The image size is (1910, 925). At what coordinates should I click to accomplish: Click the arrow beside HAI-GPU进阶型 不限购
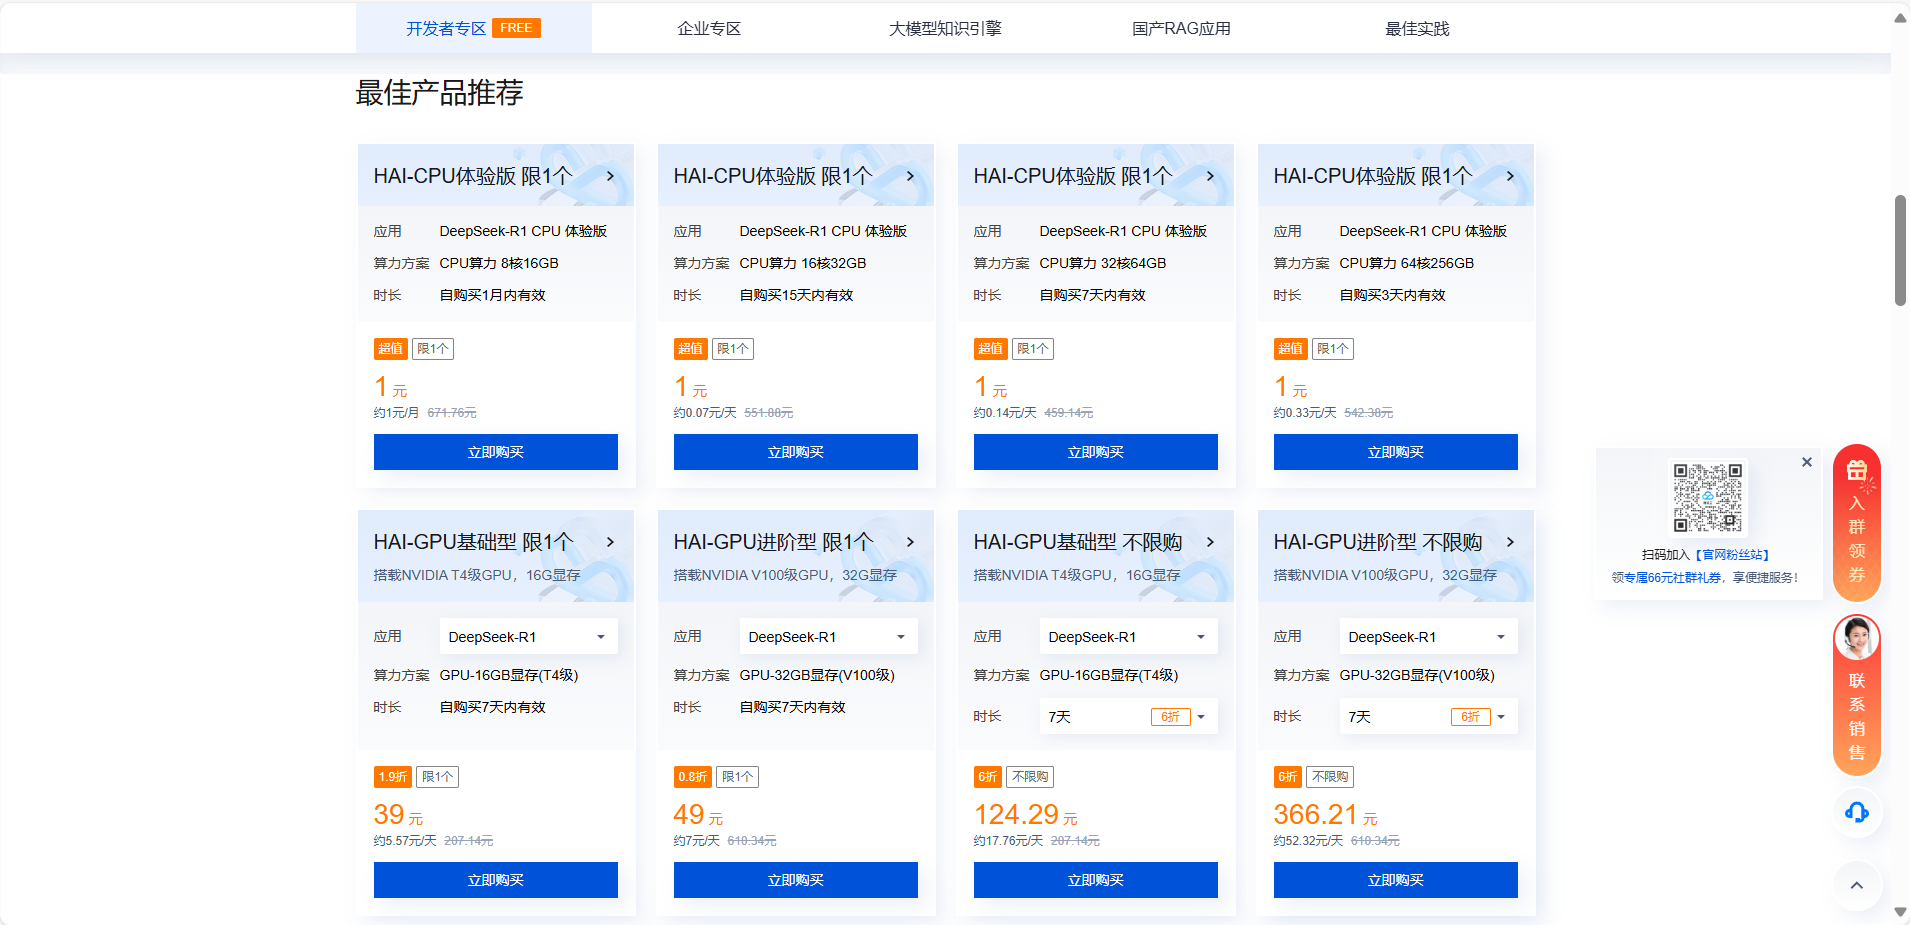[1510, 542]
